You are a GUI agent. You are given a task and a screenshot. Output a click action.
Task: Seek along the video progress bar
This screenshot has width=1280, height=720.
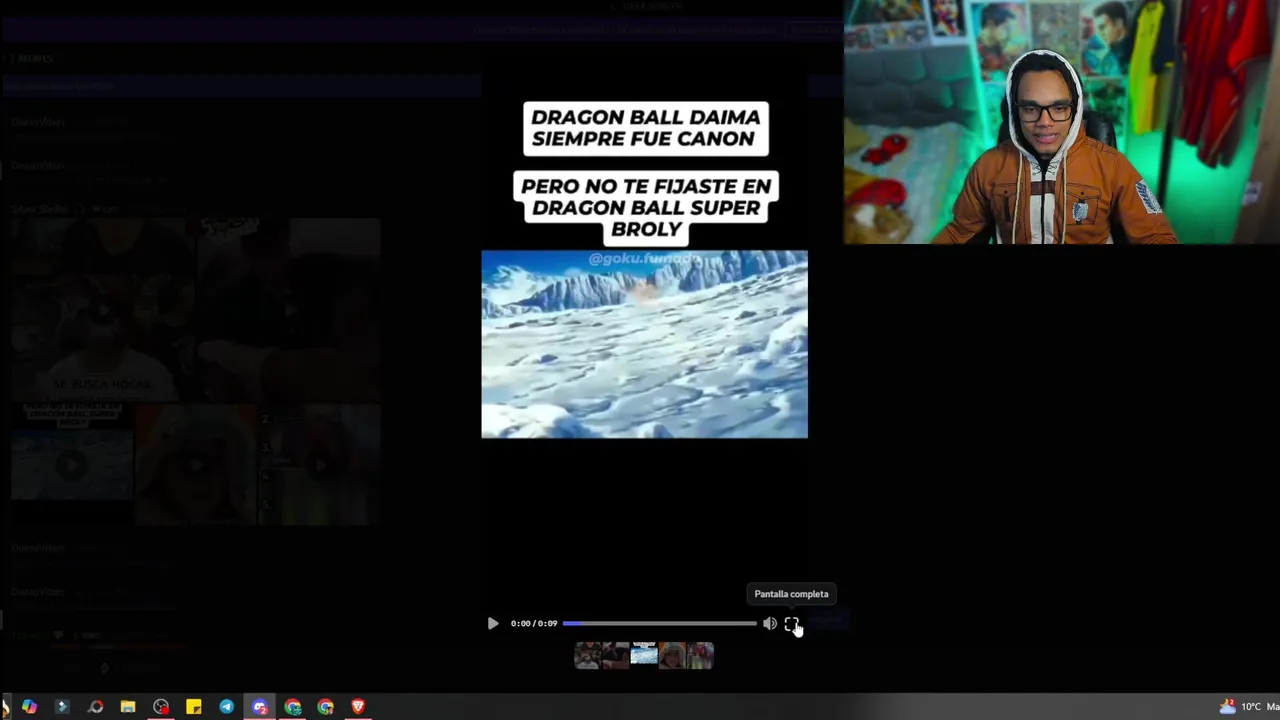pos(659,623)
